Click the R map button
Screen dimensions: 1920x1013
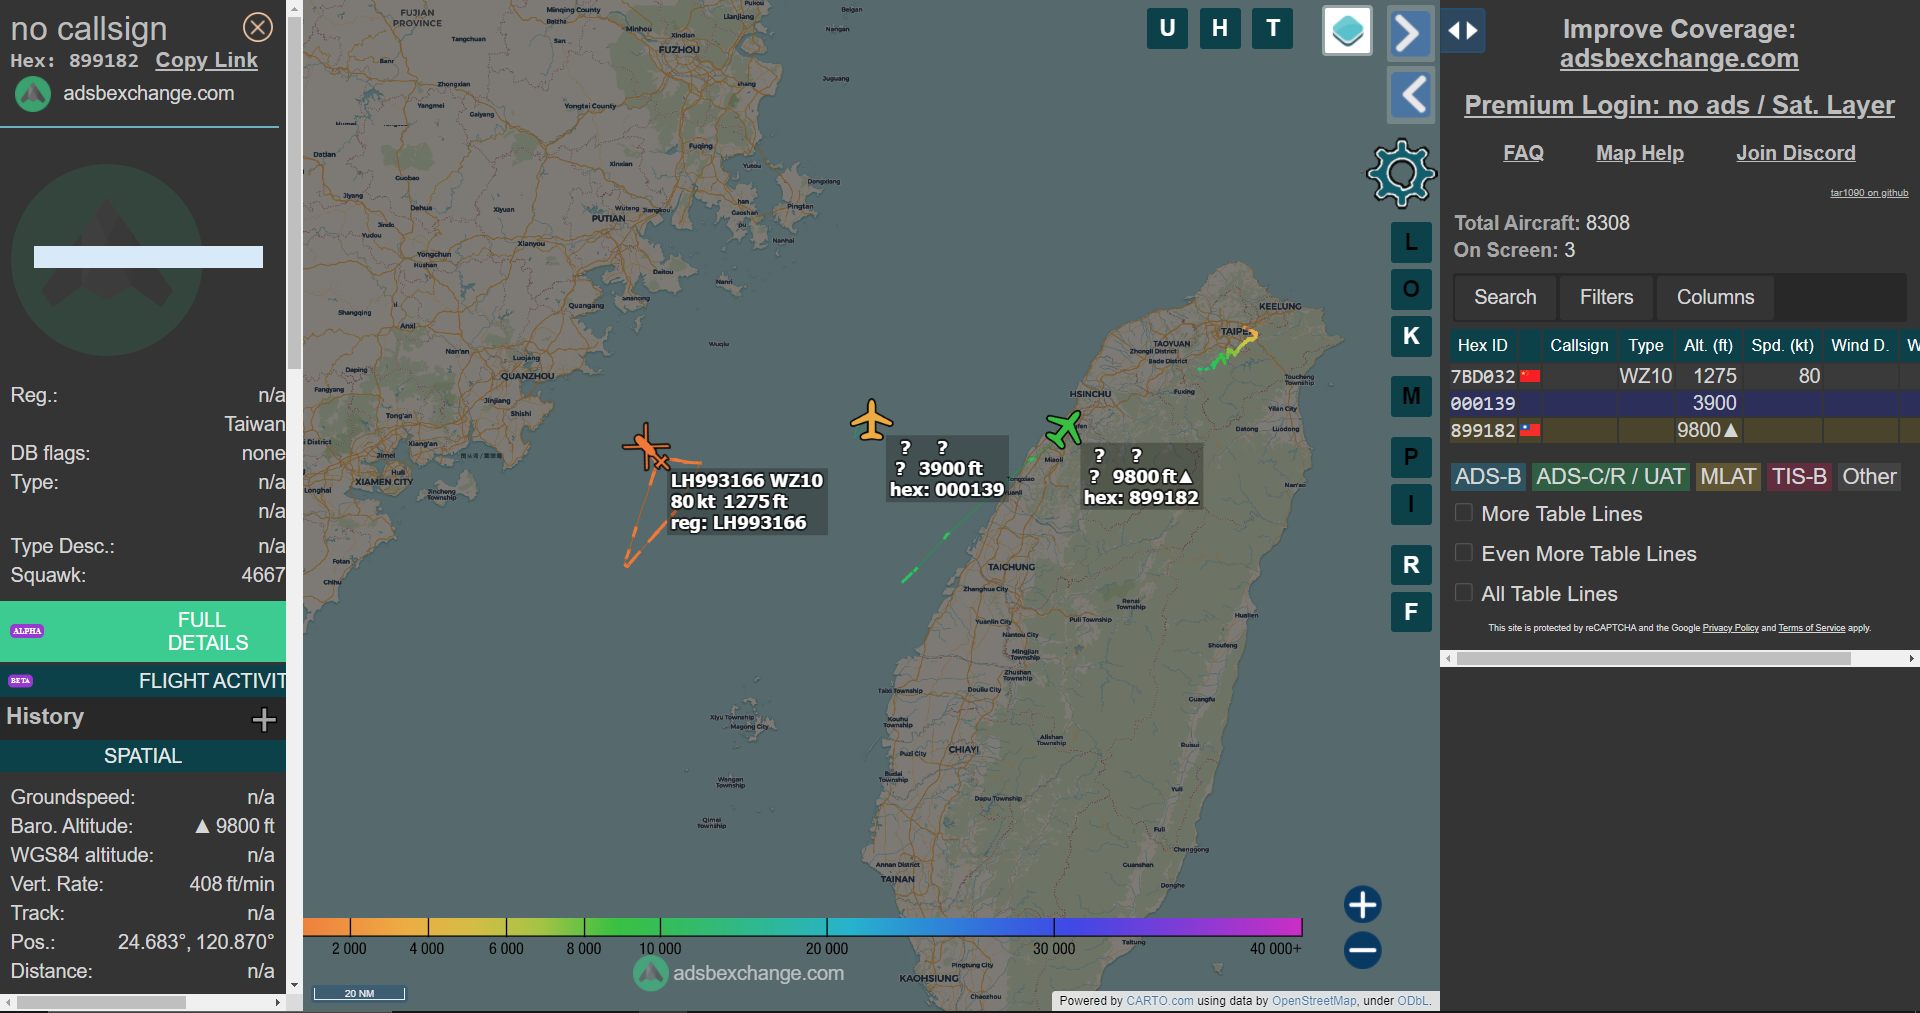1411,564
